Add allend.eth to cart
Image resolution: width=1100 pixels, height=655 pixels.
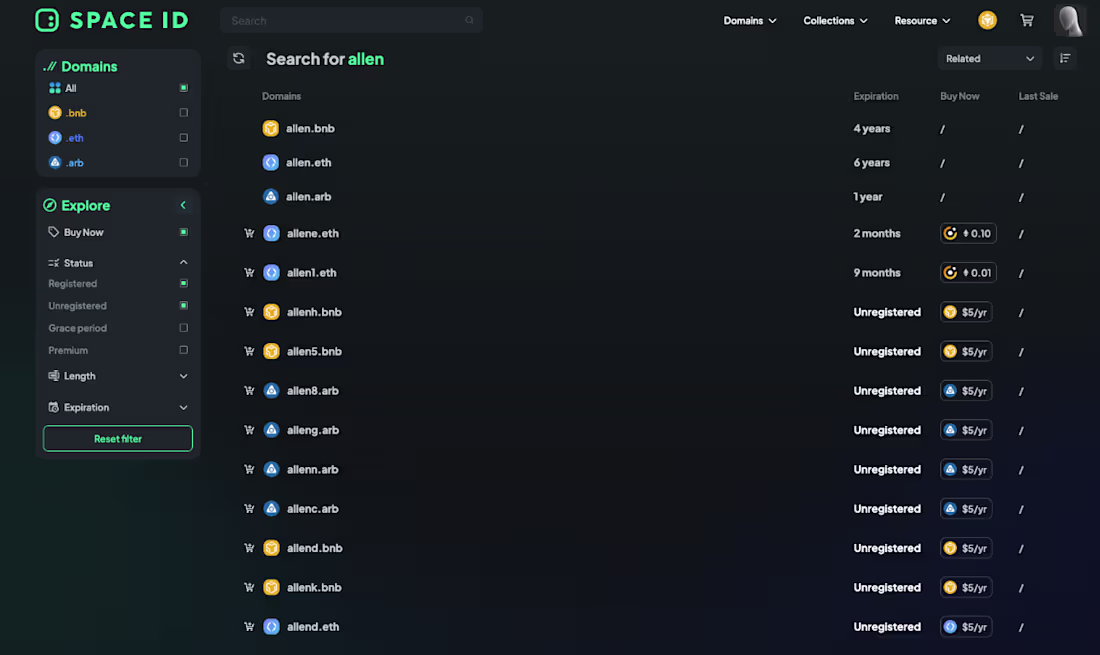pos(249,626)
